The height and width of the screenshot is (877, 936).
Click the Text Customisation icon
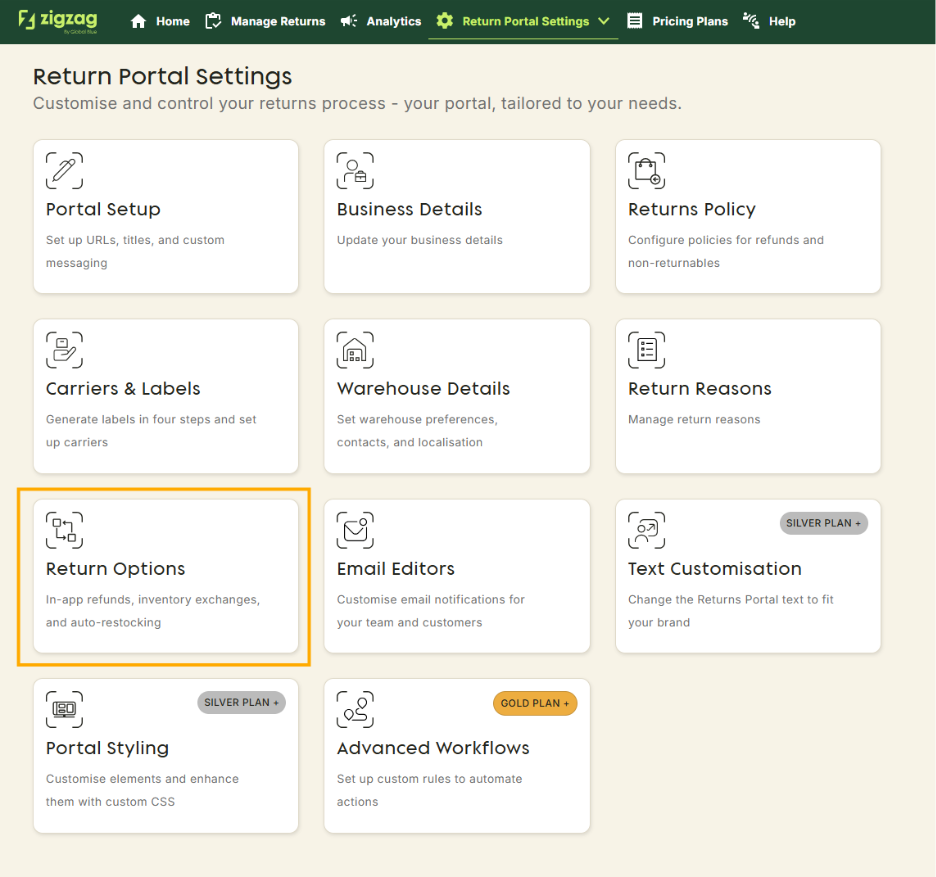(x=646, y=530)
